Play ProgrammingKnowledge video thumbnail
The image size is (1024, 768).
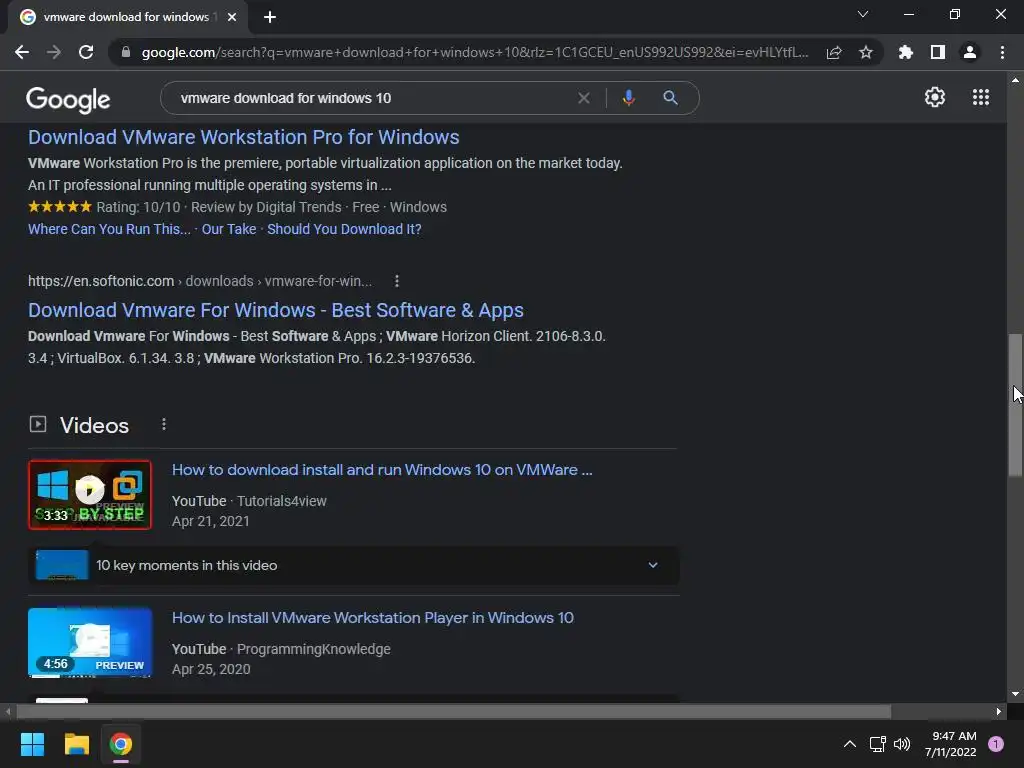click(90, 643)
